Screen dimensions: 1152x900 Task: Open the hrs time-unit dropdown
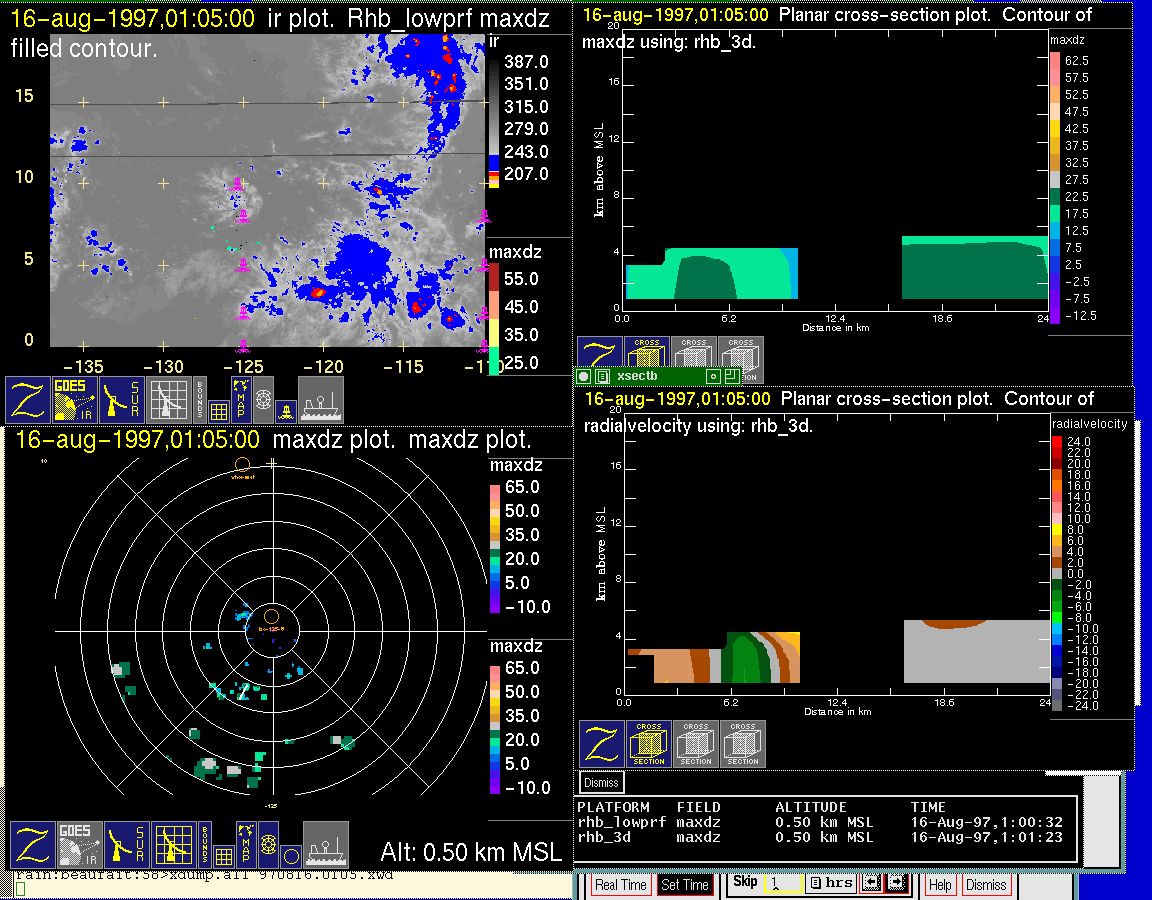832,883
